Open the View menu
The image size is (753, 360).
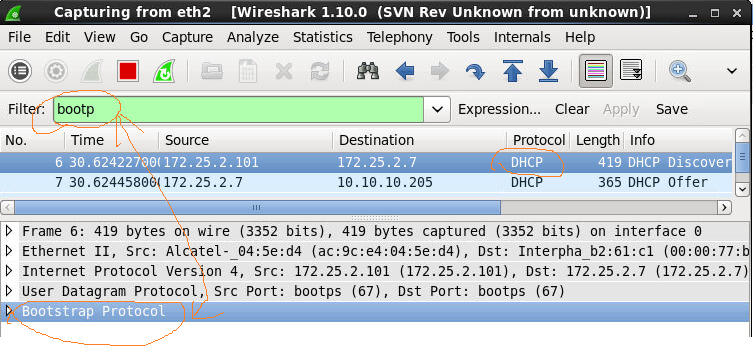(99, 37)
